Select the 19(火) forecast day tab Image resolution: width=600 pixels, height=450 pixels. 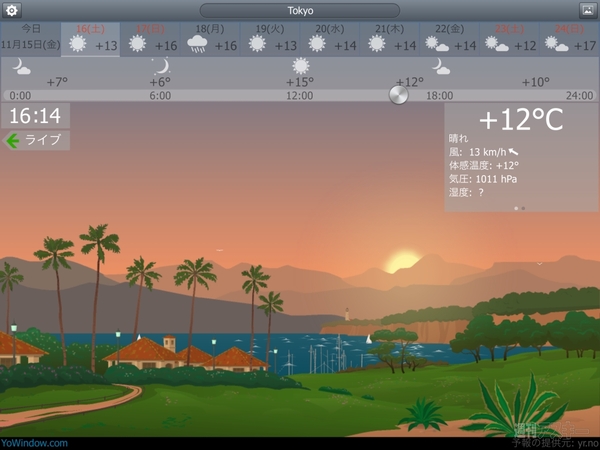pos(270,39)
